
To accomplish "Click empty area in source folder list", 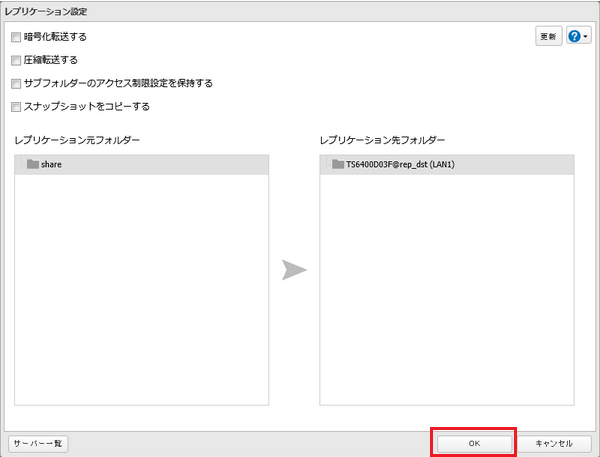I will [140, 300].
